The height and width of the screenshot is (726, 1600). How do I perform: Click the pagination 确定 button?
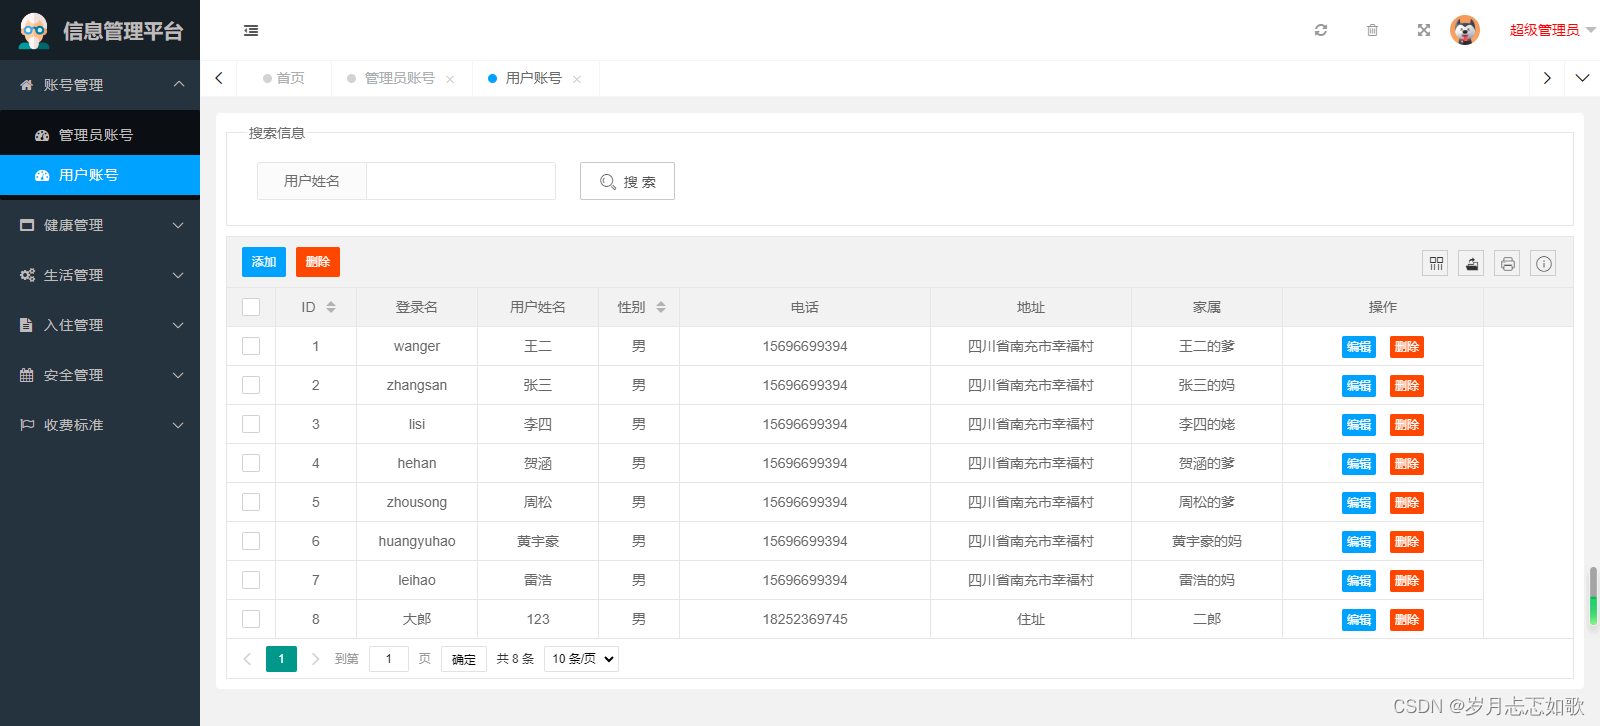[464, 659]
